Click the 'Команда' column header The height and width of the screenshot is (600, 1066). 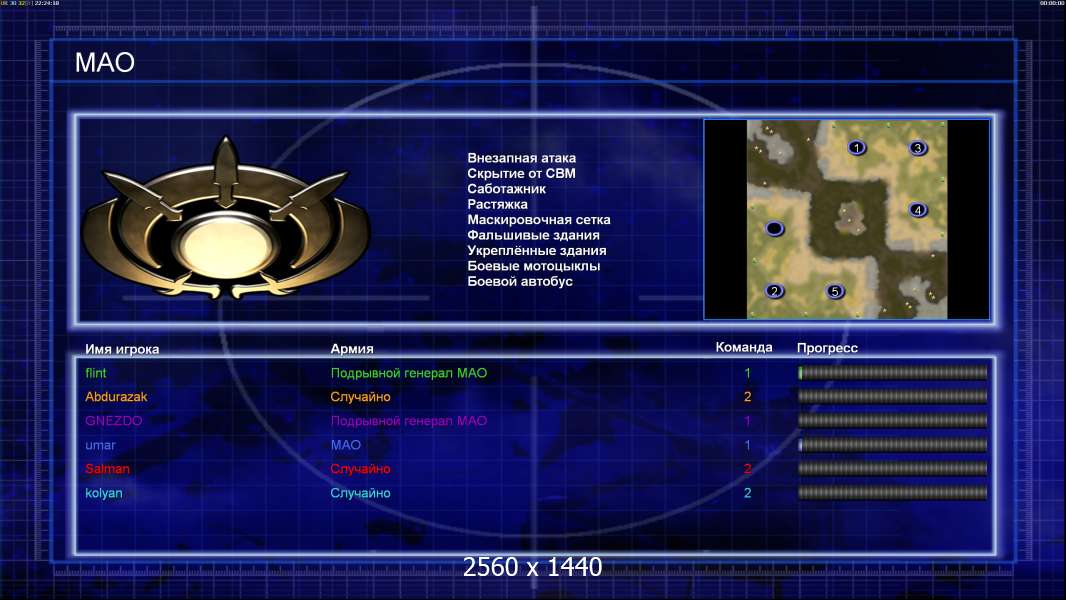pyautogui.click(x=744, y=347)
